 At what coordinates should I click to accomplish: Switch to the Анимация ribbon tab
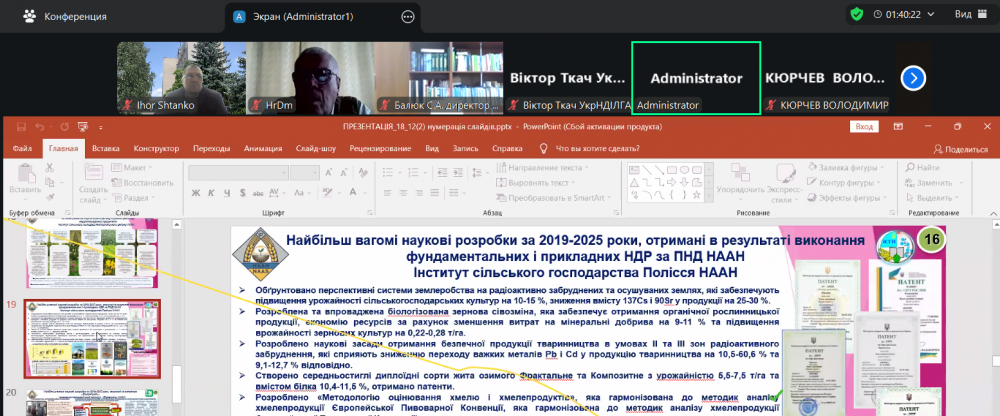(263, 148)
